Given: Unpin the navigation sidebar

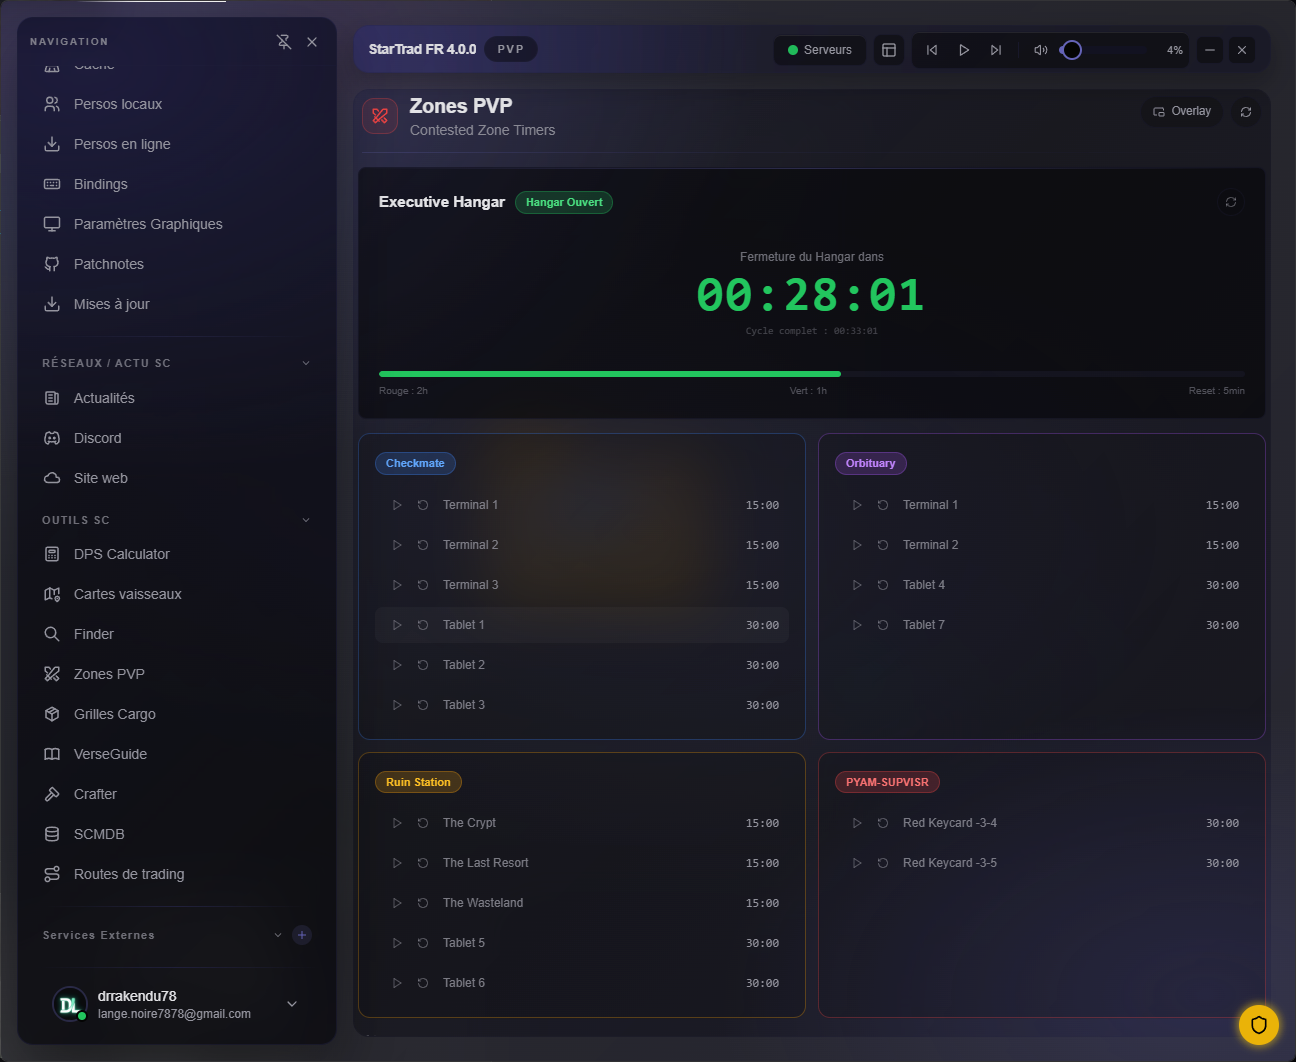Looking at the screenshot, I should [x=284, y=42].
